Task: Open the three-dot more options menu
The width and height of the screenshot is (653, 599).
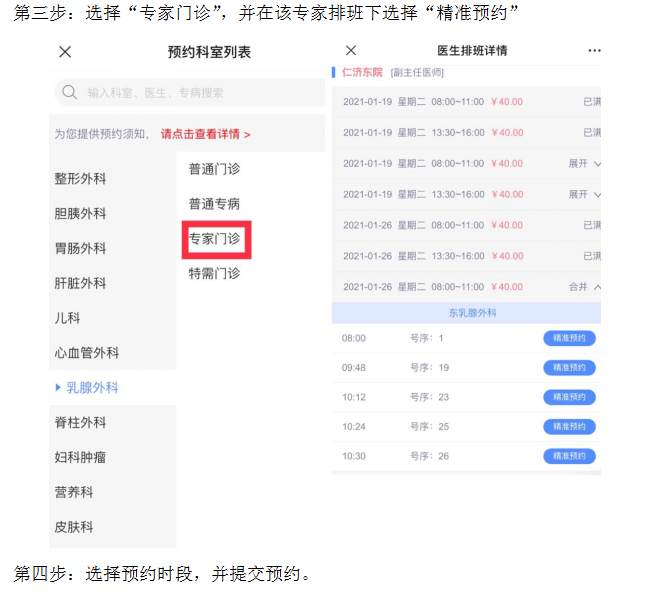Action: (x=594, y=51)
